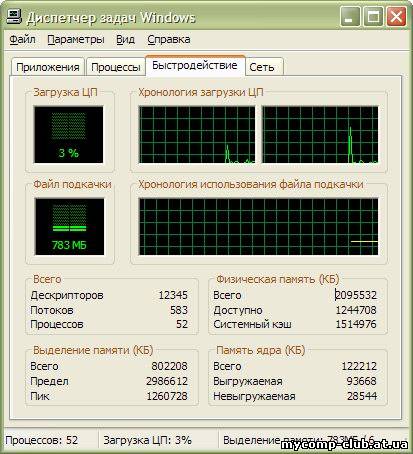Screen dimensions: 413x454
Task: Minimize the Task Manager window
Action: click(350, 17)
